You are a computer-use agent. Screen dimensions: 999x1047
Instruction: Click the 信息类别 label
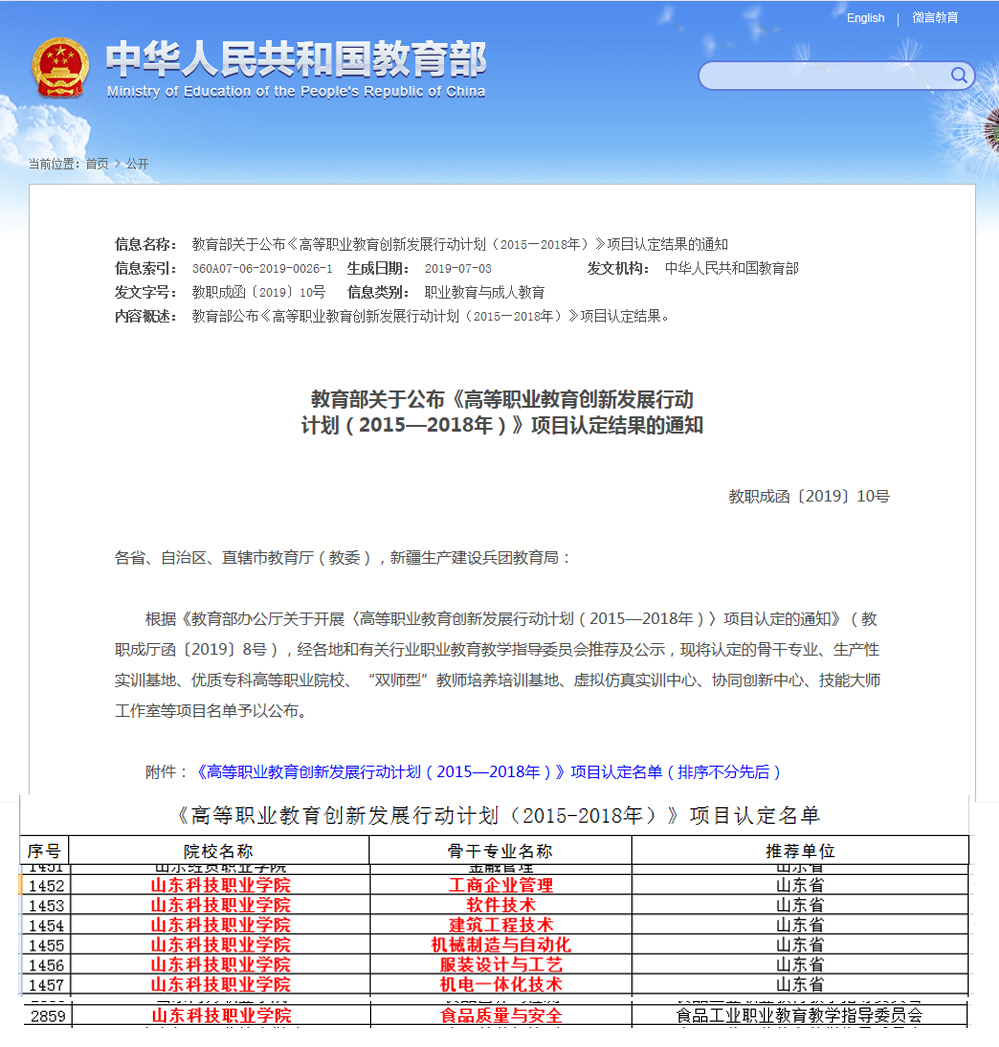pos(377,292)
